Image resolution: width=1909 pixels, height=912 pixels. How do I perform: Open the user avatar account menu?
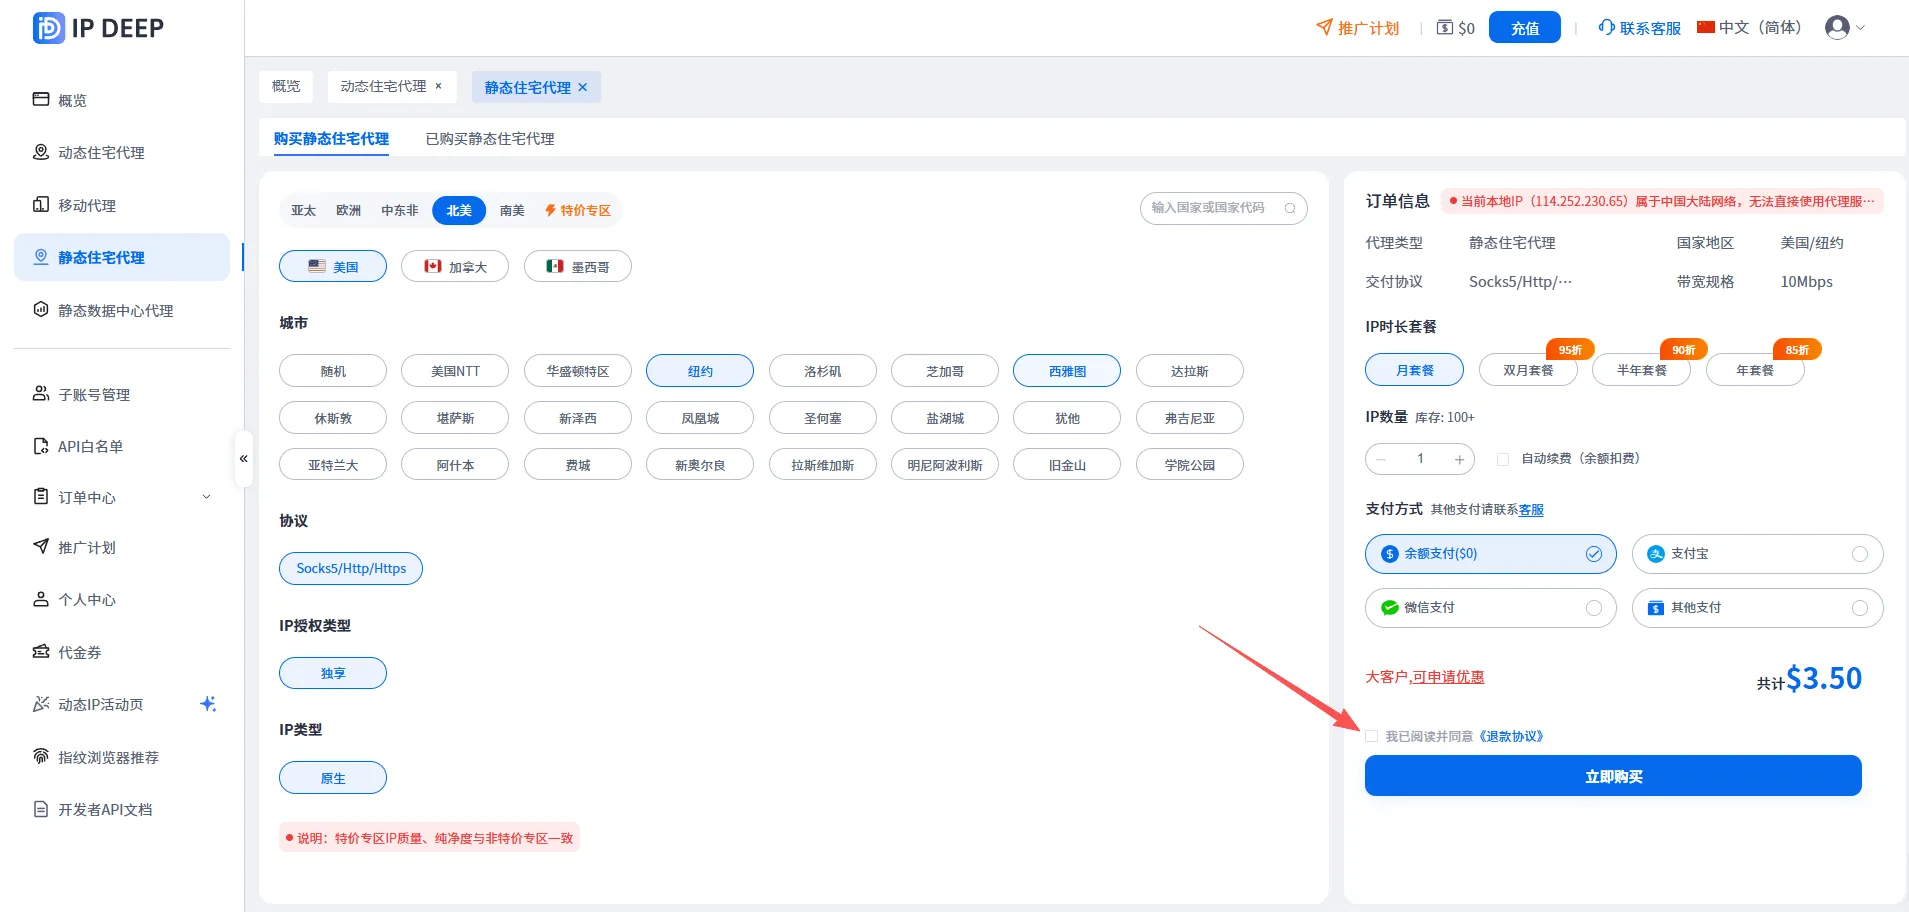[x=1844, y=28]
